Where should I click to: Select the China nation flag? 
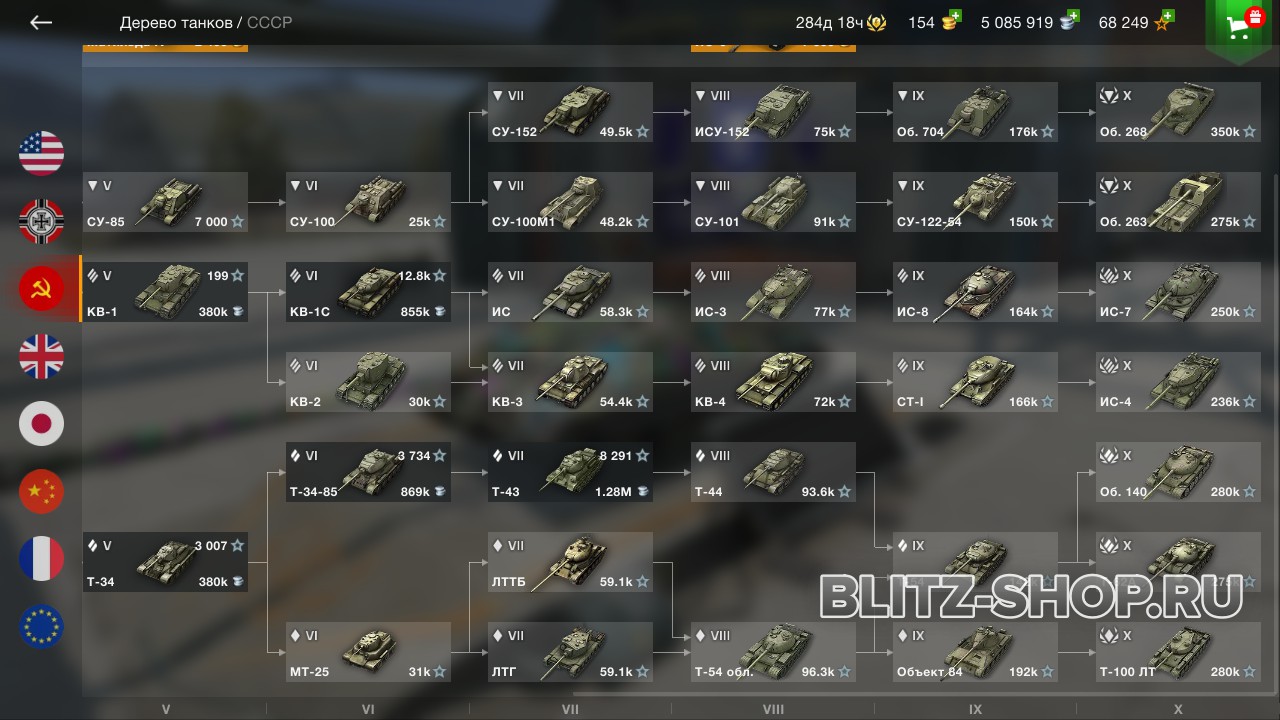click(x=41, y=491)
